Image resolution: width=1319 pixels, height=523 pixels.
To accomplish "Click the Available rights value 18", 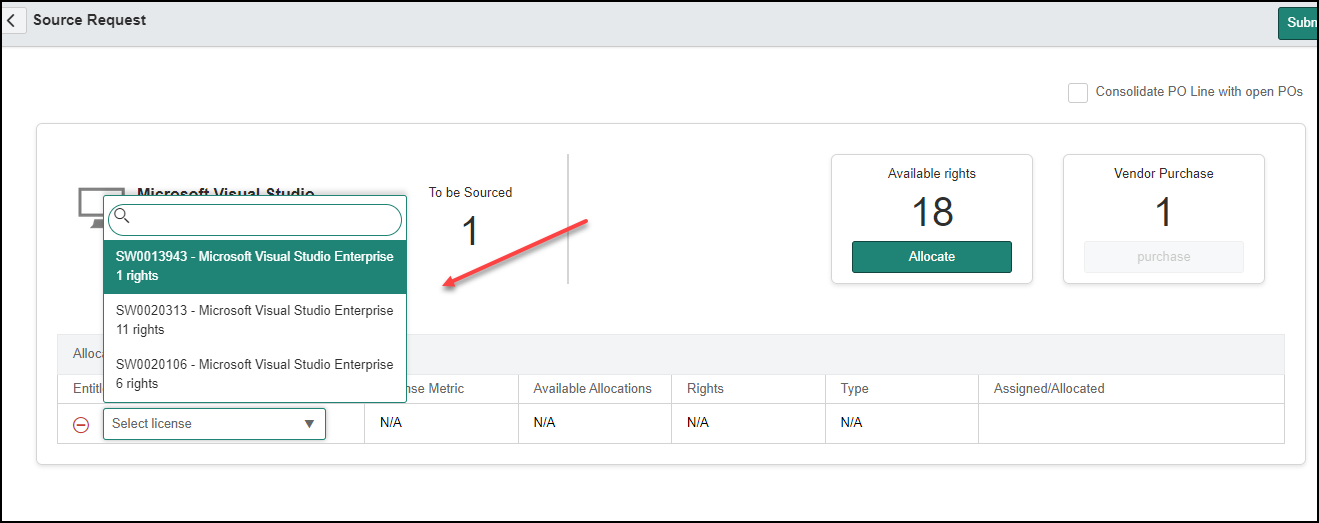I will pyautogui.click(x=932, y=212).
